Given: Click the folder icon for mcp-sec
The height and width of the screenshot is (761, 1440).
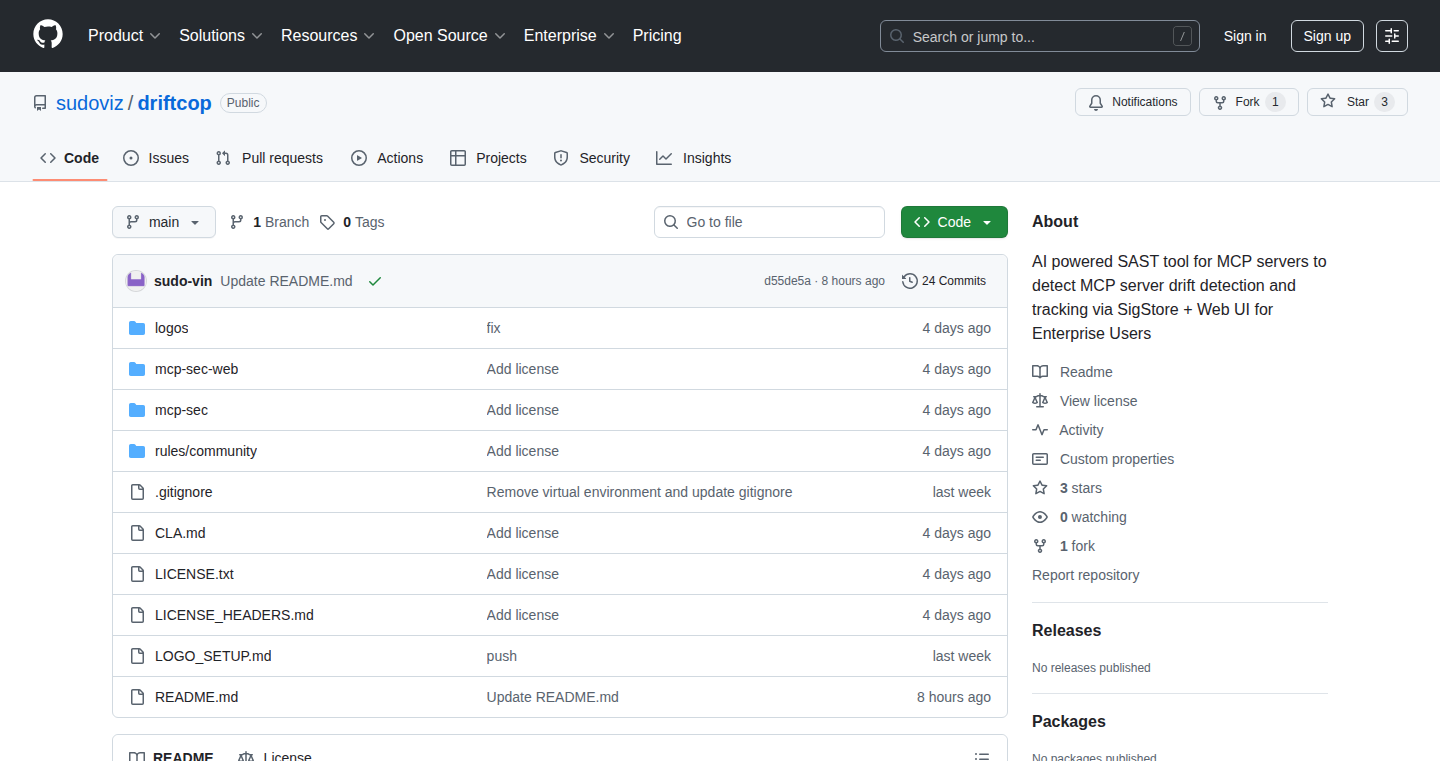Looking at the screenshot, I should [x=137, y=410].
